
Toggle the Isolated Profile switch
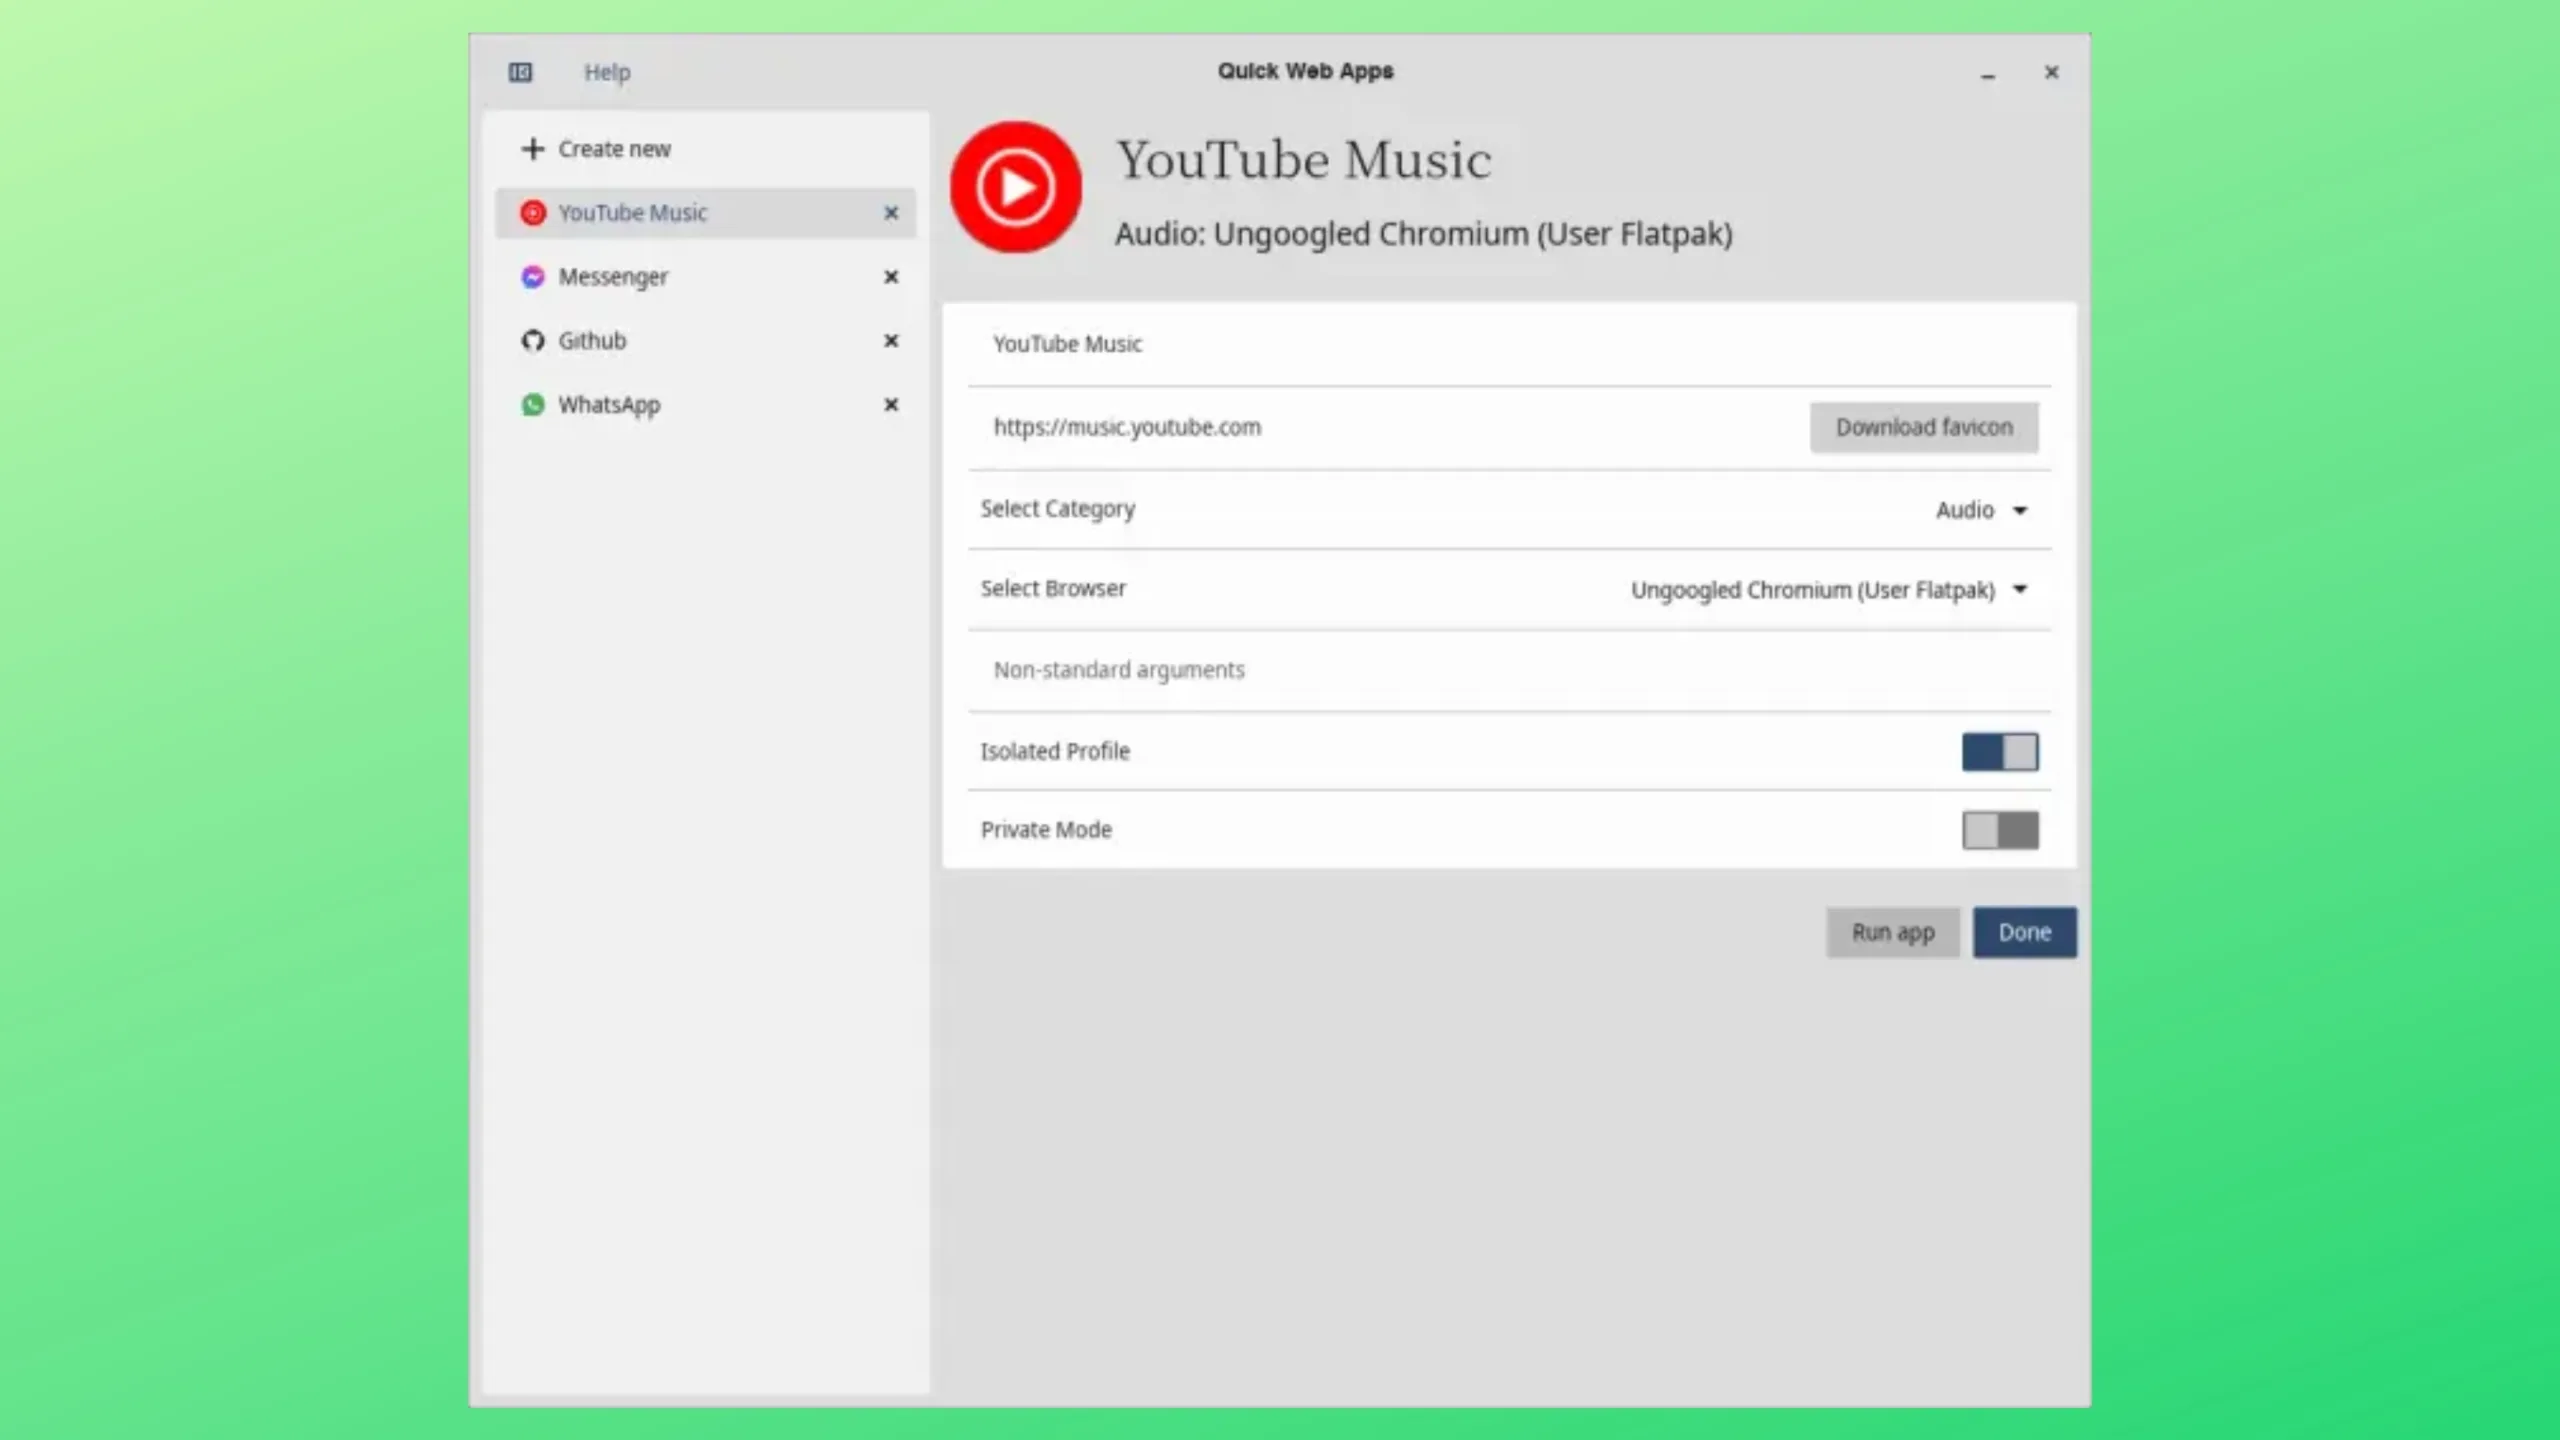(2000, 752)
